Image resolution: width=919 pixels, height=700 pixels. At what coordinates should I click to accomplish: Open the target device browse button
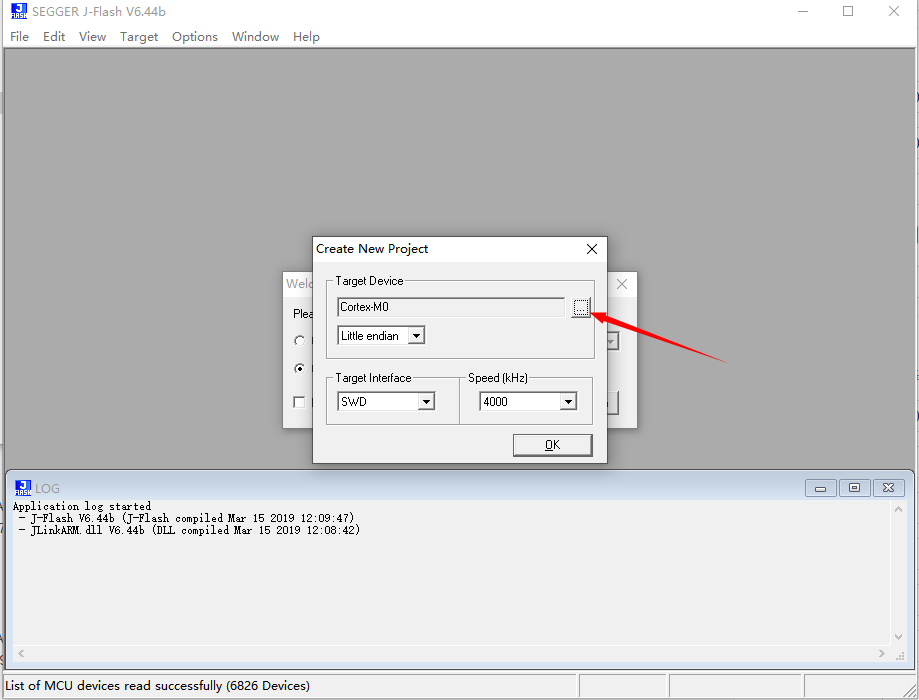click(x=580, y=307)
